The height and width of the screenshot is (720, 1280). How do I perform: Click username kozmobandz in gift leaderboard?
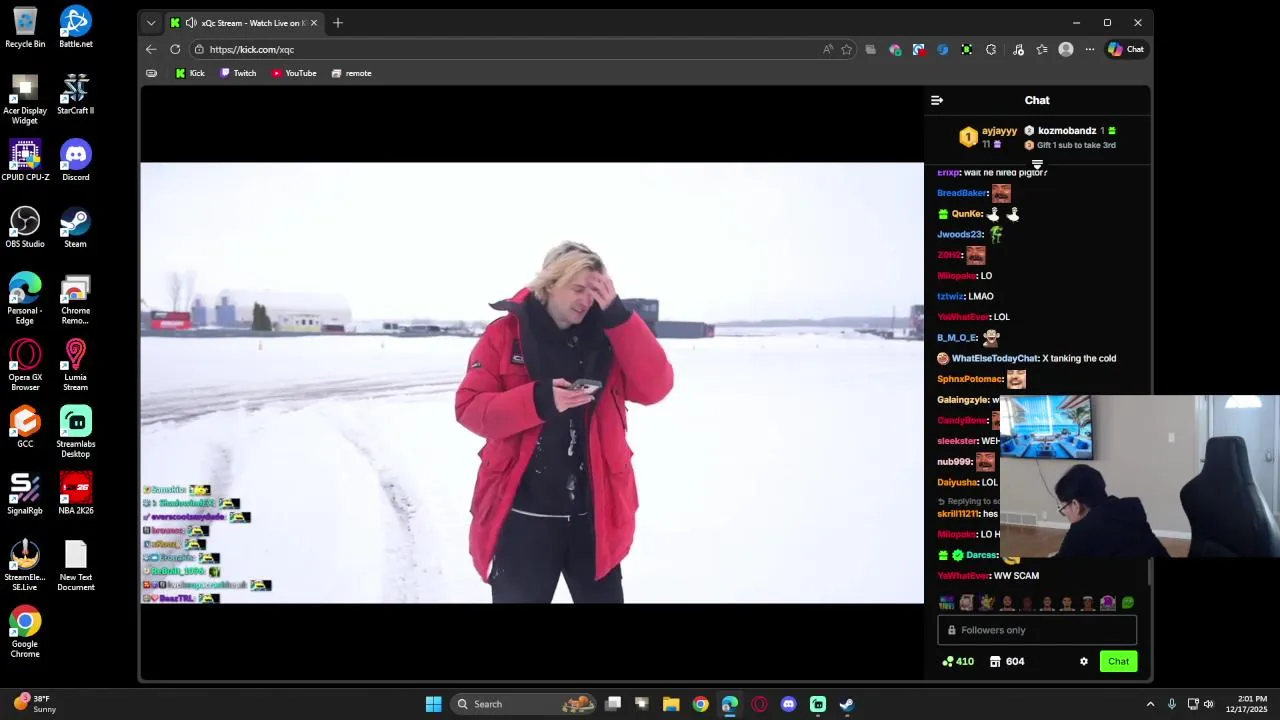[1067, 131]
